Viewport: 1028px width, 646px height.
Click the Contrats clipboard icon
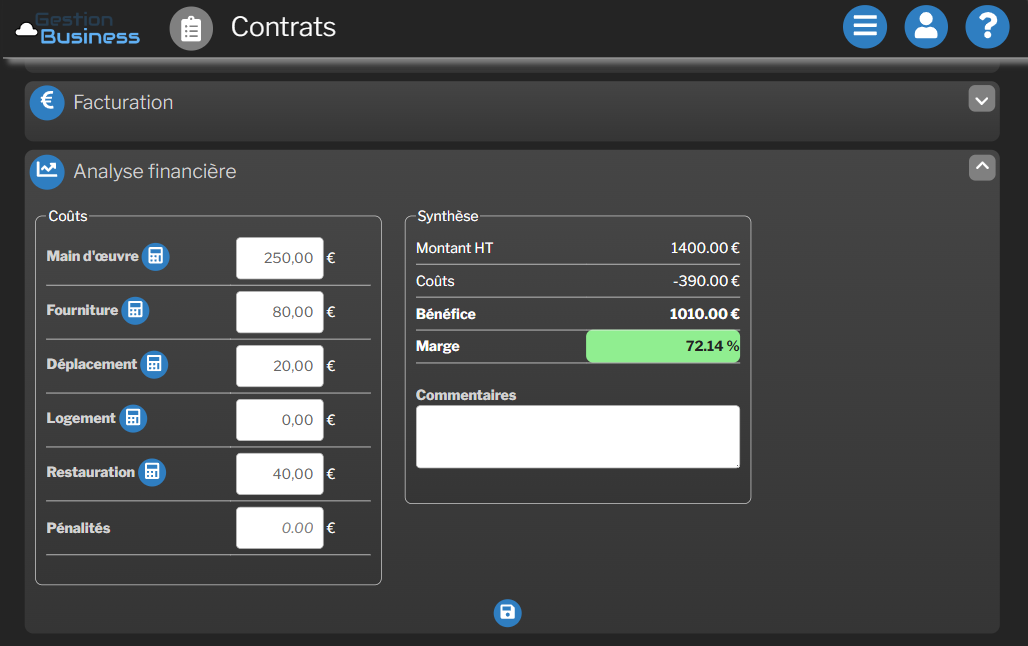point(191,28)
